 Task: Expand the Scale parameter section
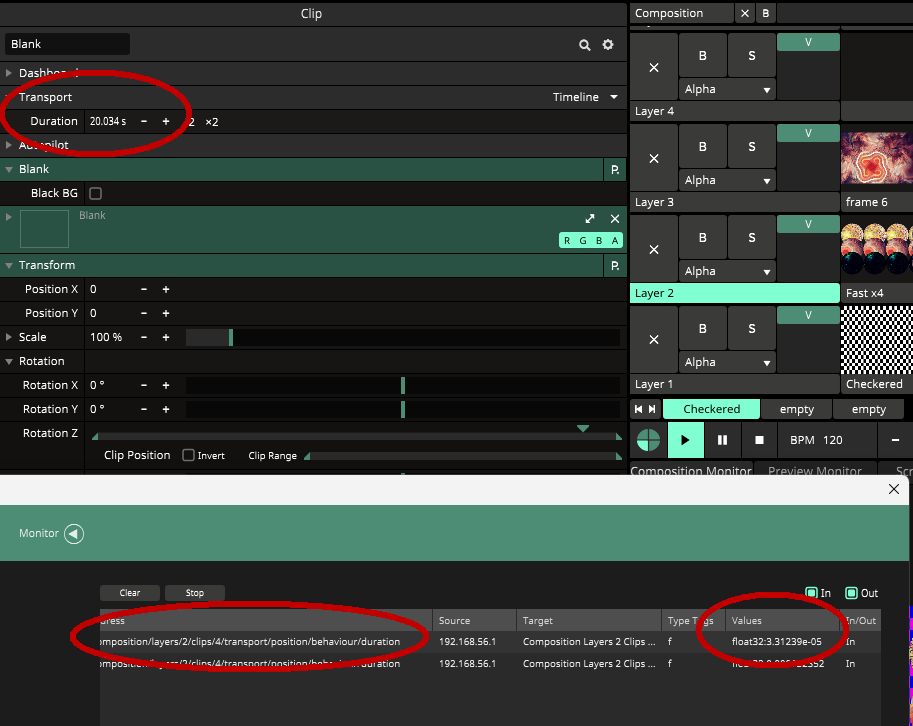pos(10,337)
